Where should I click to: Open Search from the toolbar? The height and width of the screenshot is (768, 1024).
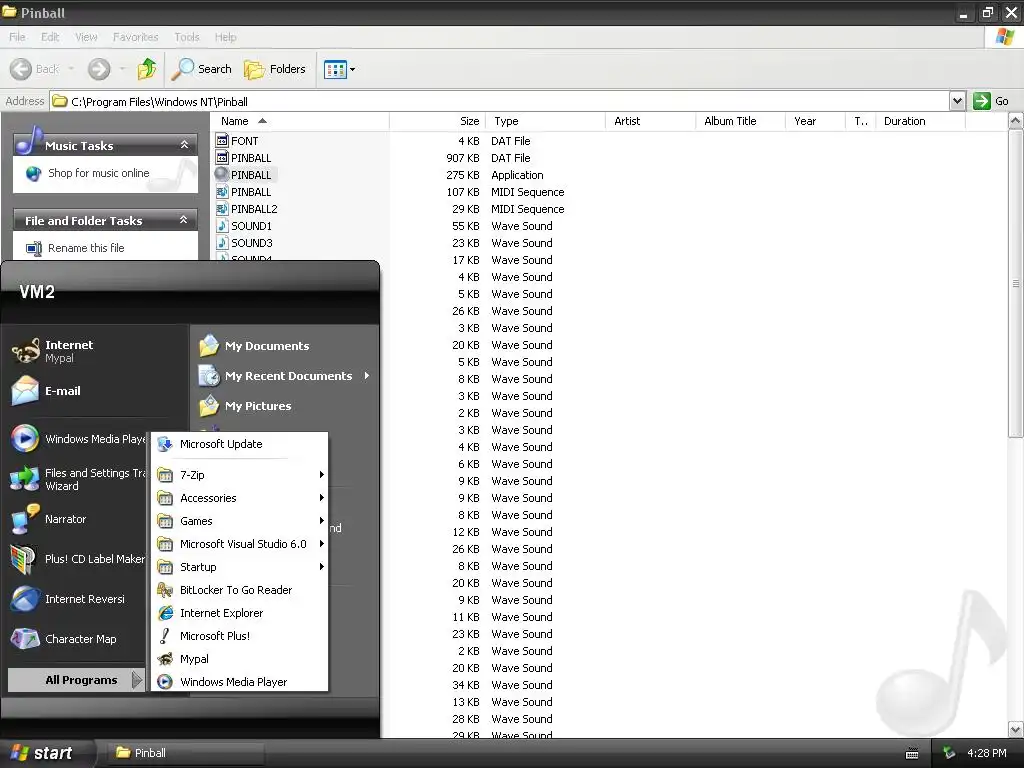201,69
